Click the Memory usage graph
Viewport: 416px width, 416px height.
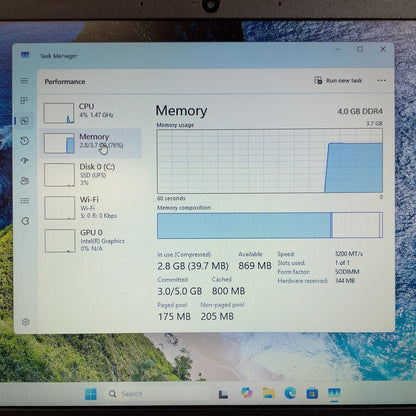point(270,161)
